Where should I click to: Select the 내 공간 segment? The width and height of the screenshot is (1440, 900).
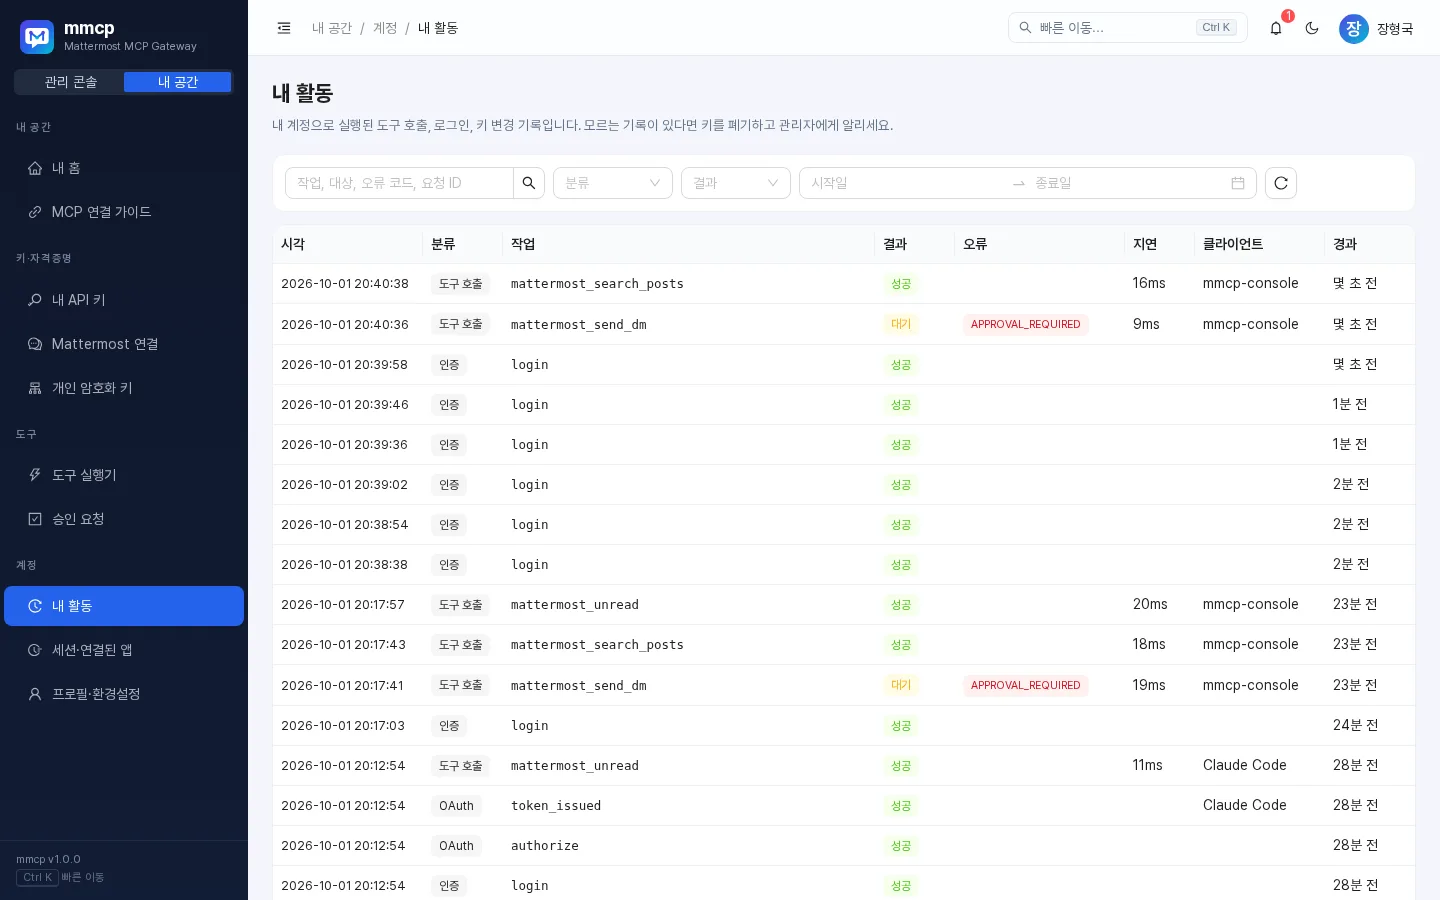[178, 82]
